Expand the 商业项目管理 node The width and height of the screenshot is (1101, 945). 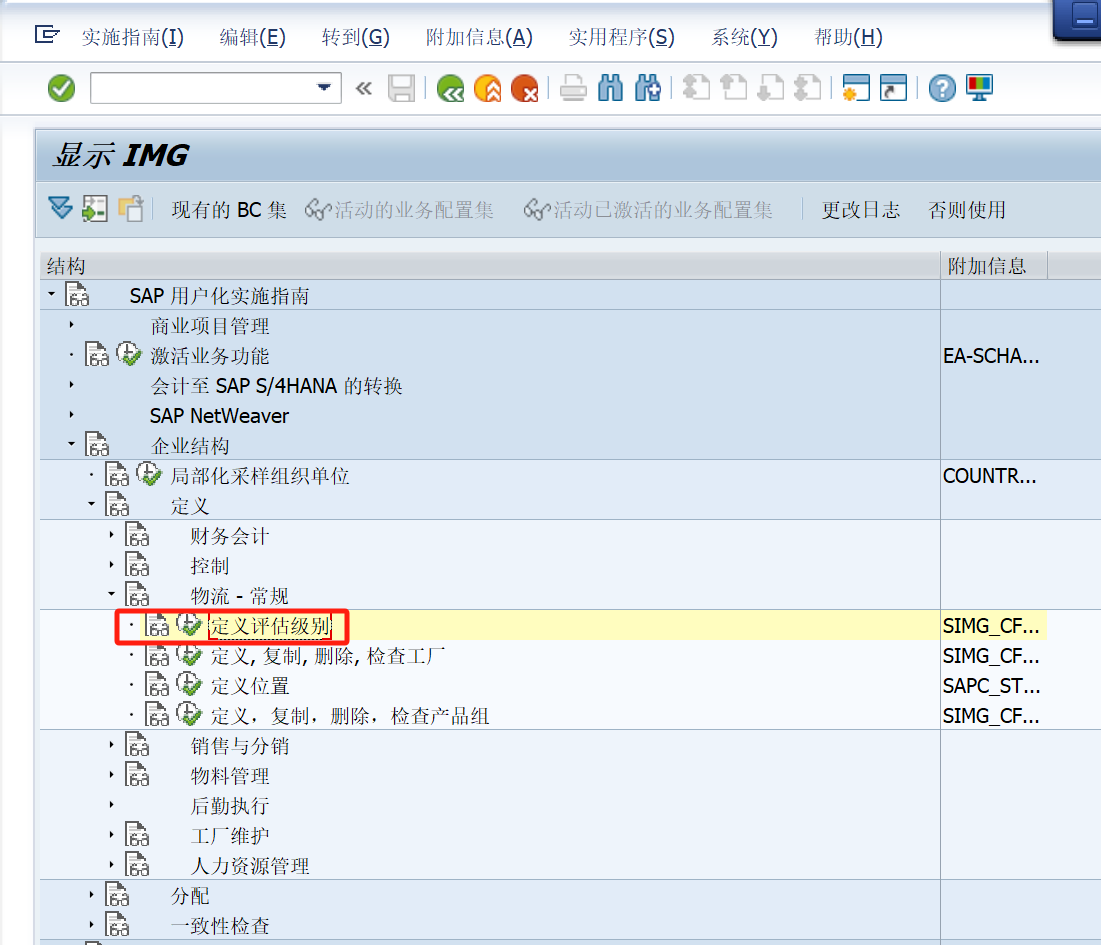[72, 325]
